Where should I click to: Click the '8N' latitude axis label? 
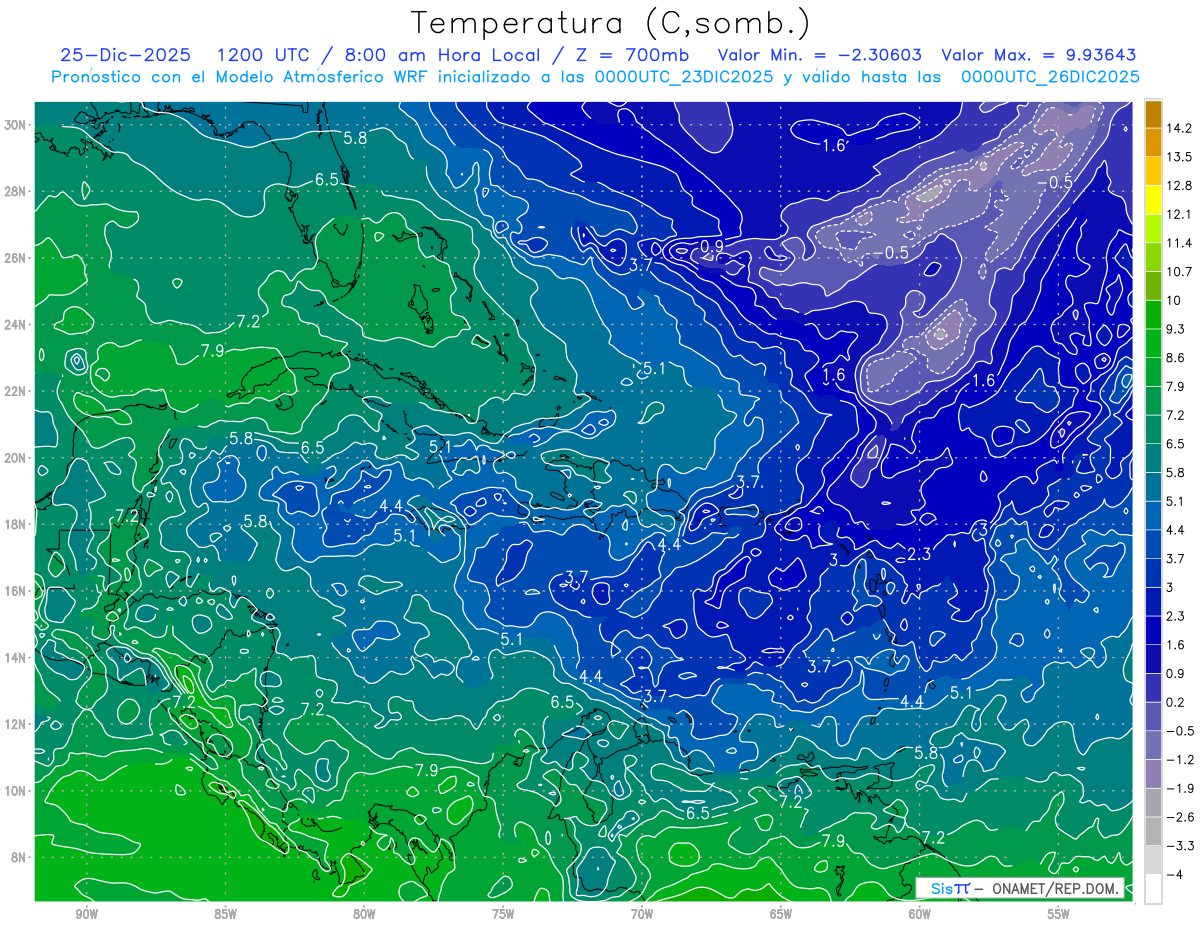[x=18, y=857]
